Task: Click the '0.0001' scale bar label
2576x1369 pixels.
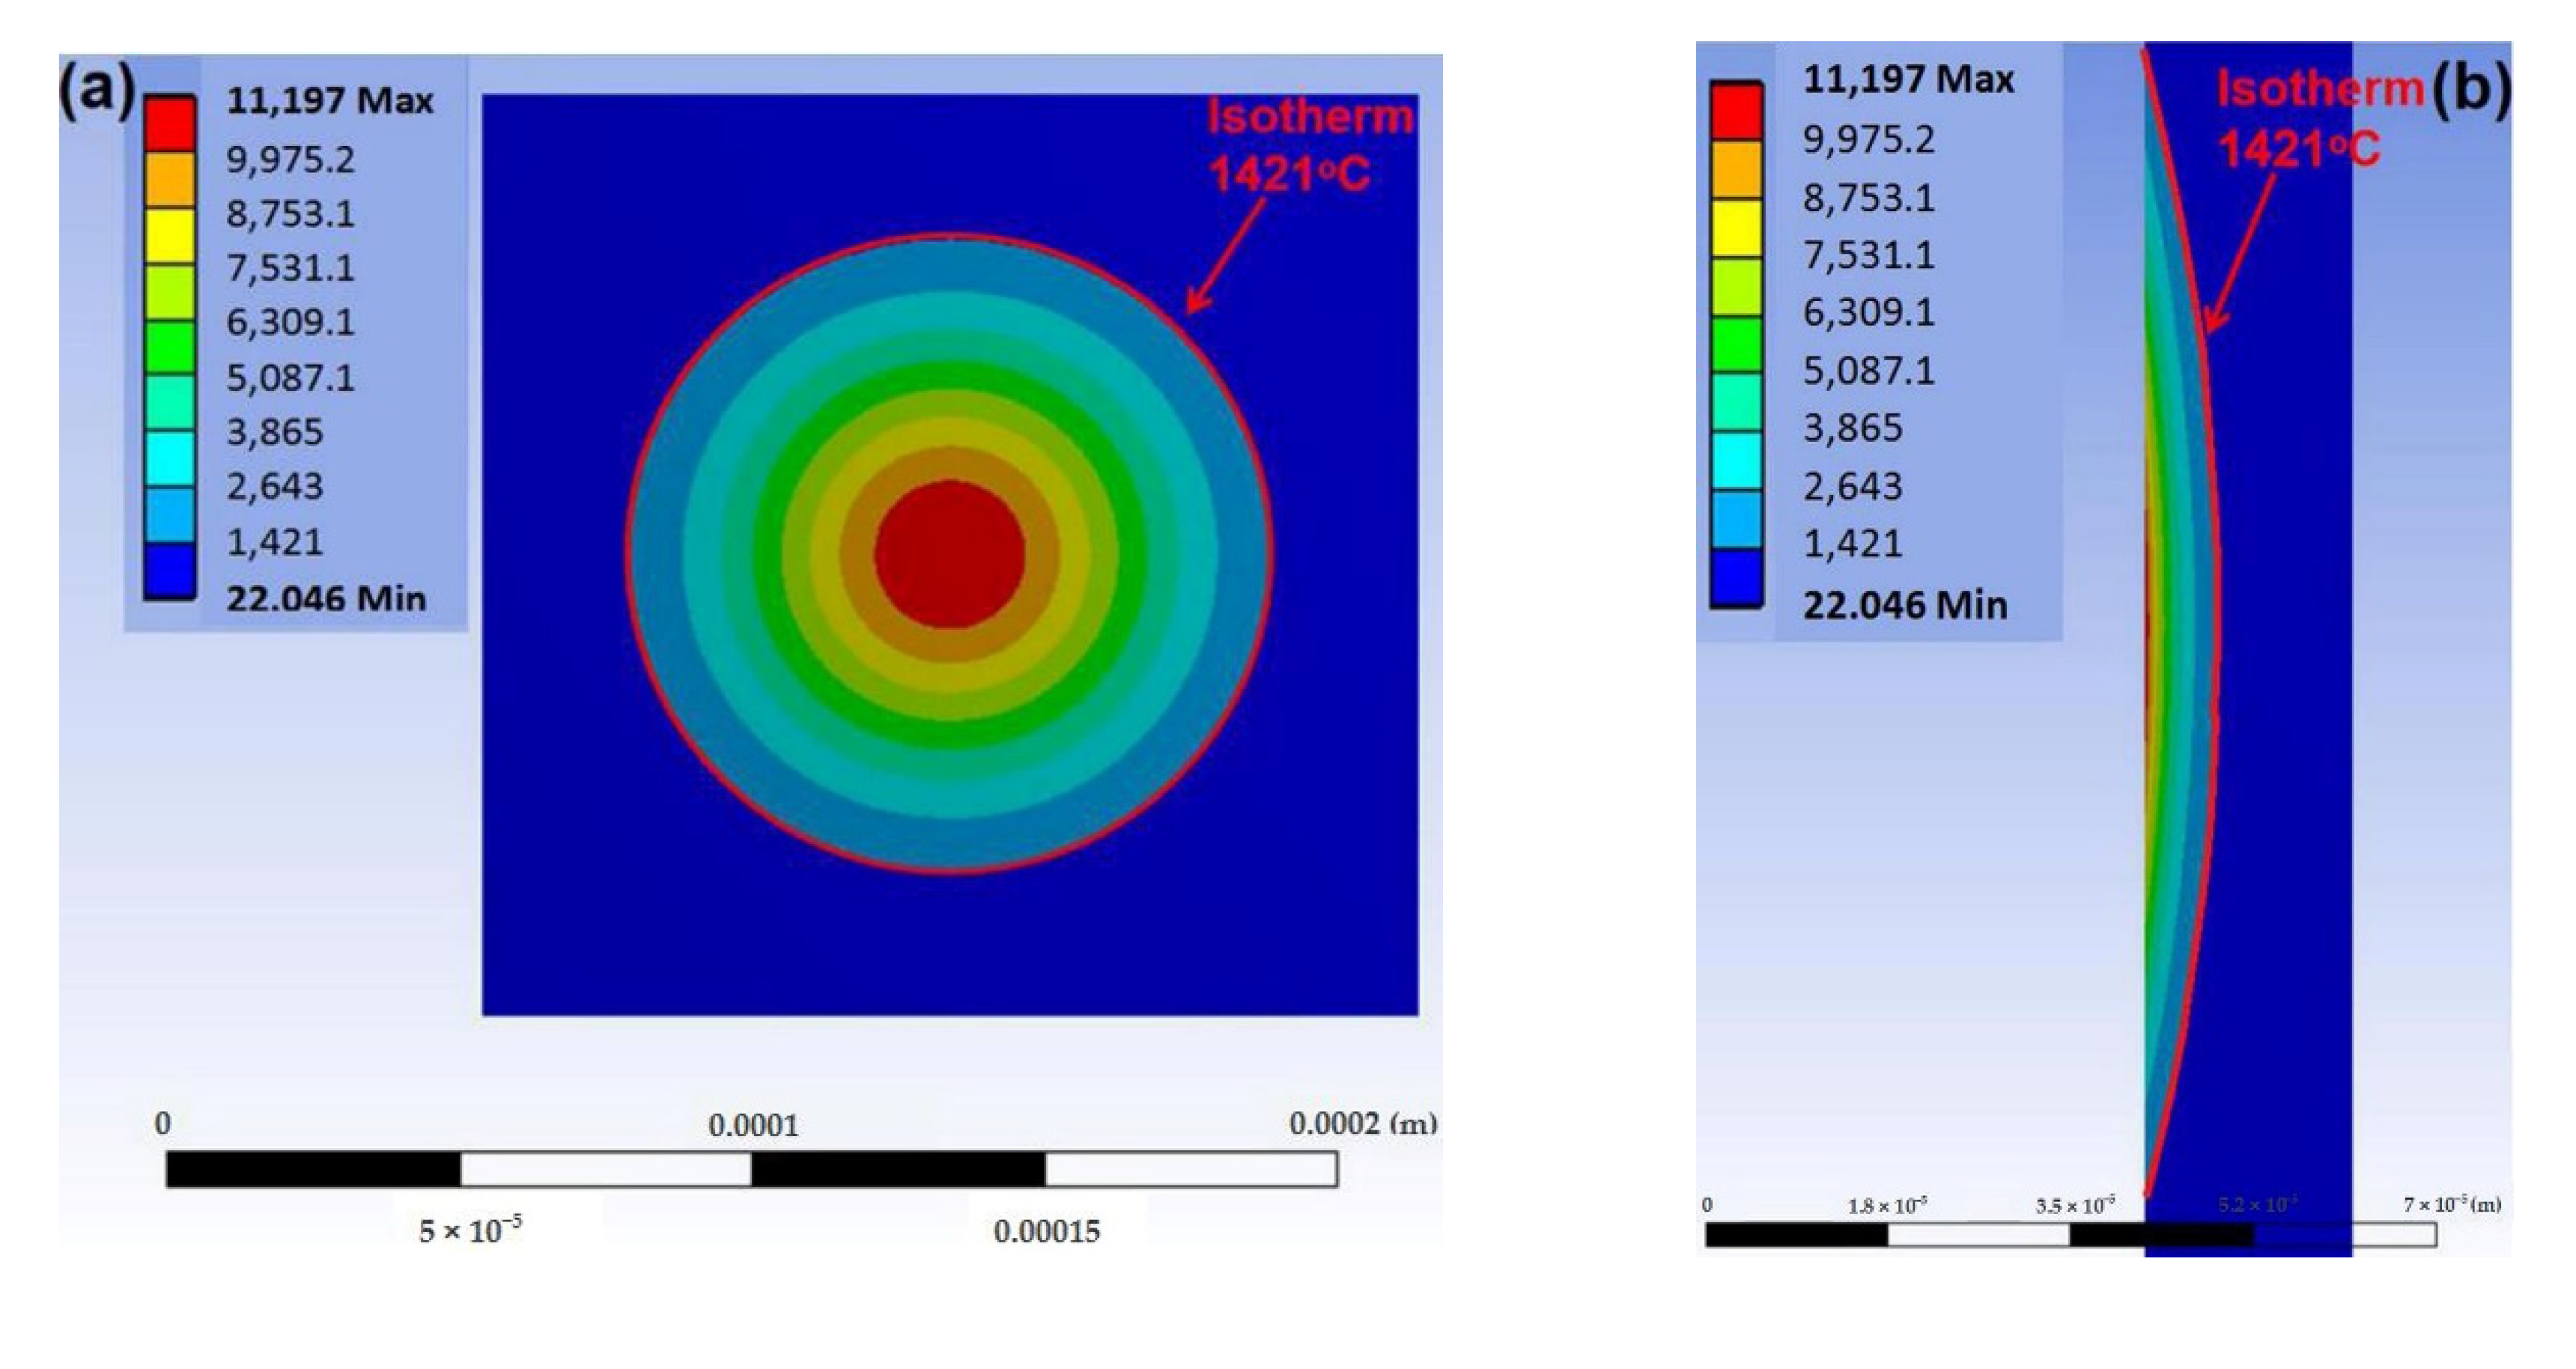Action: coord(753,1126)
